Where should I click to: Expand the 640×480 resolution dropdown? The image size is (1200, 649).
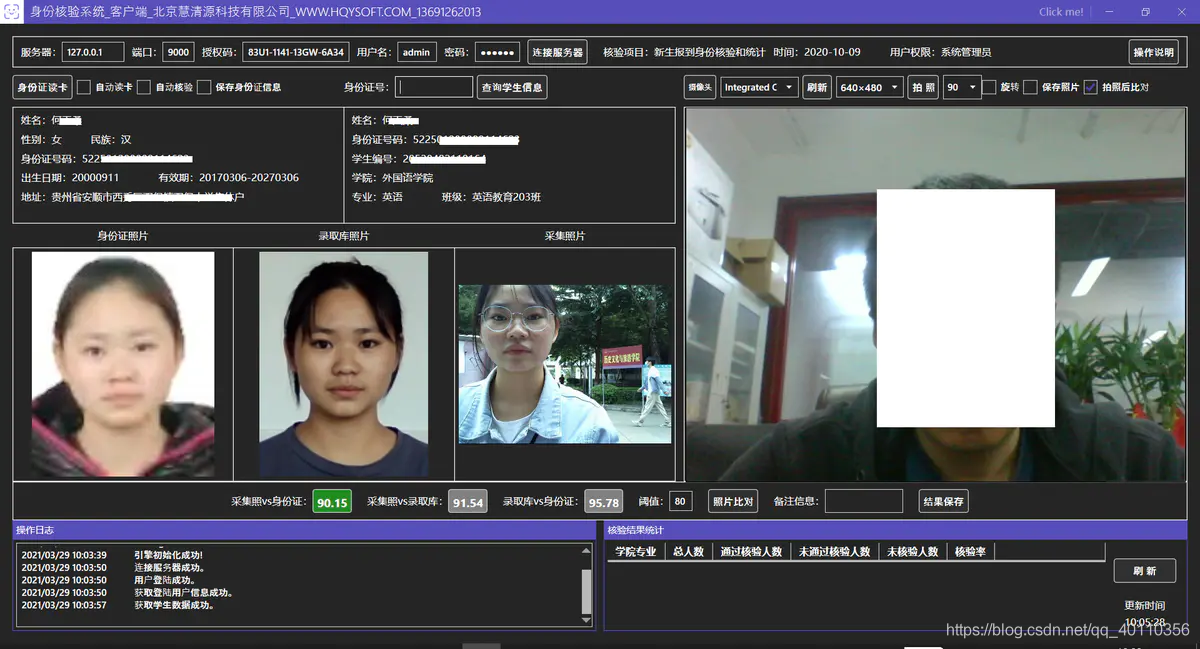(869, 87)
